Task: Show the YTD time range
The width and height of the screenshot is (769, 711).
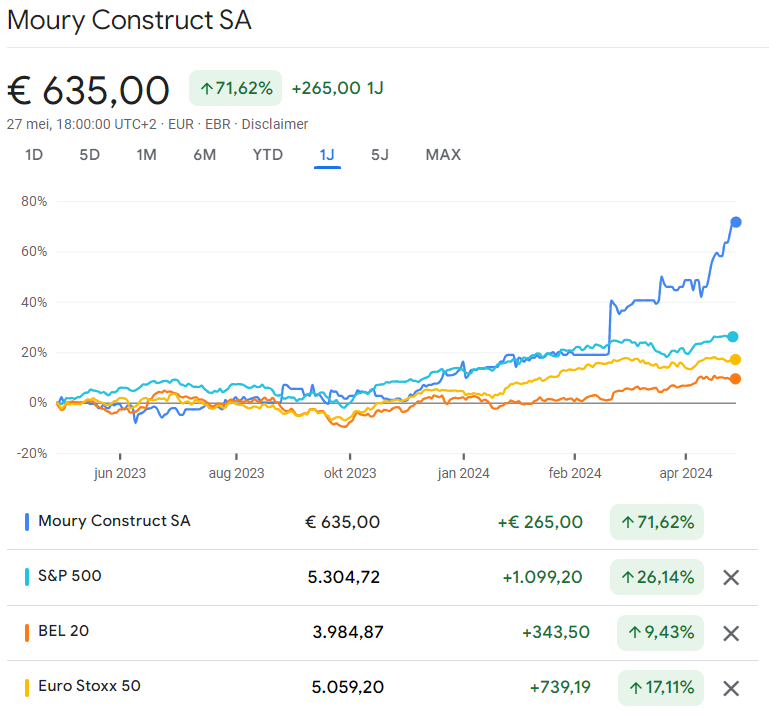Action: [x=268, y=155]
